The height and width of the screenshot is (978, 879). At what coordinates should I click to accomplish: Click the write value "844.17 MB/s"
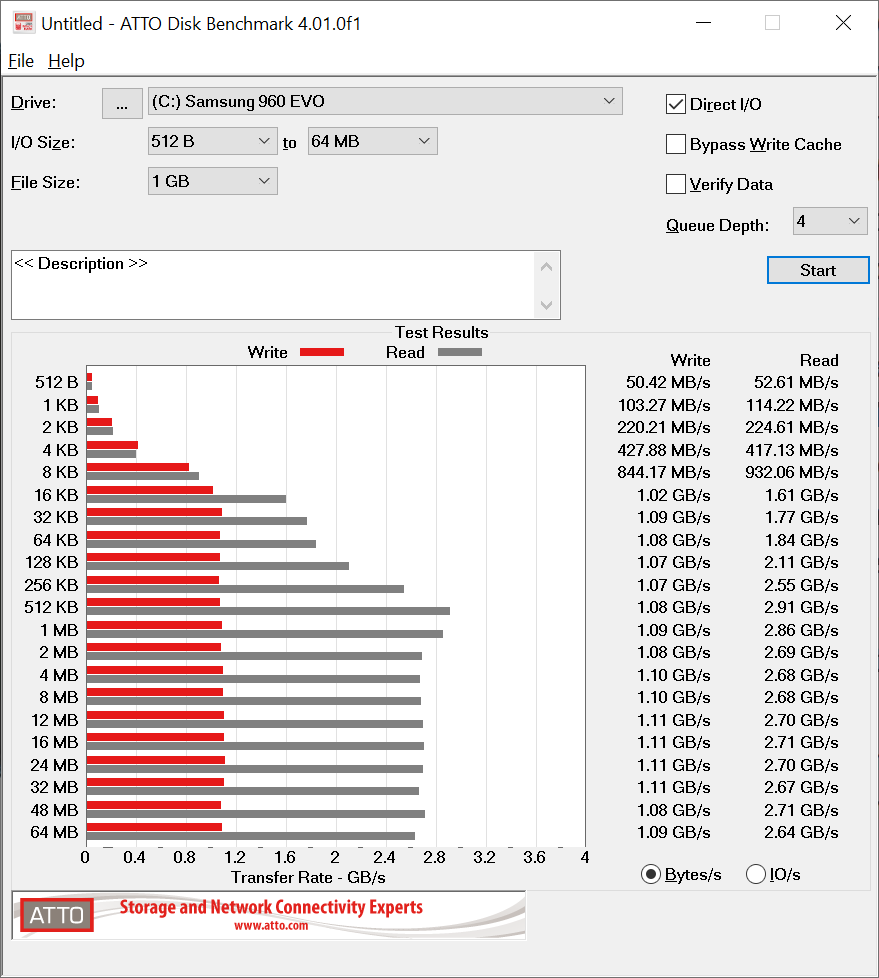pyautogui.click(x=664, y=472)
